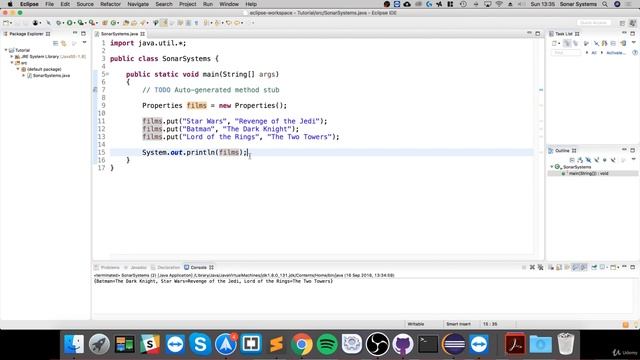This screenshot has width=640, height=360.
Task: Click breakpoint margin marker at line 7
Action: 95,90
